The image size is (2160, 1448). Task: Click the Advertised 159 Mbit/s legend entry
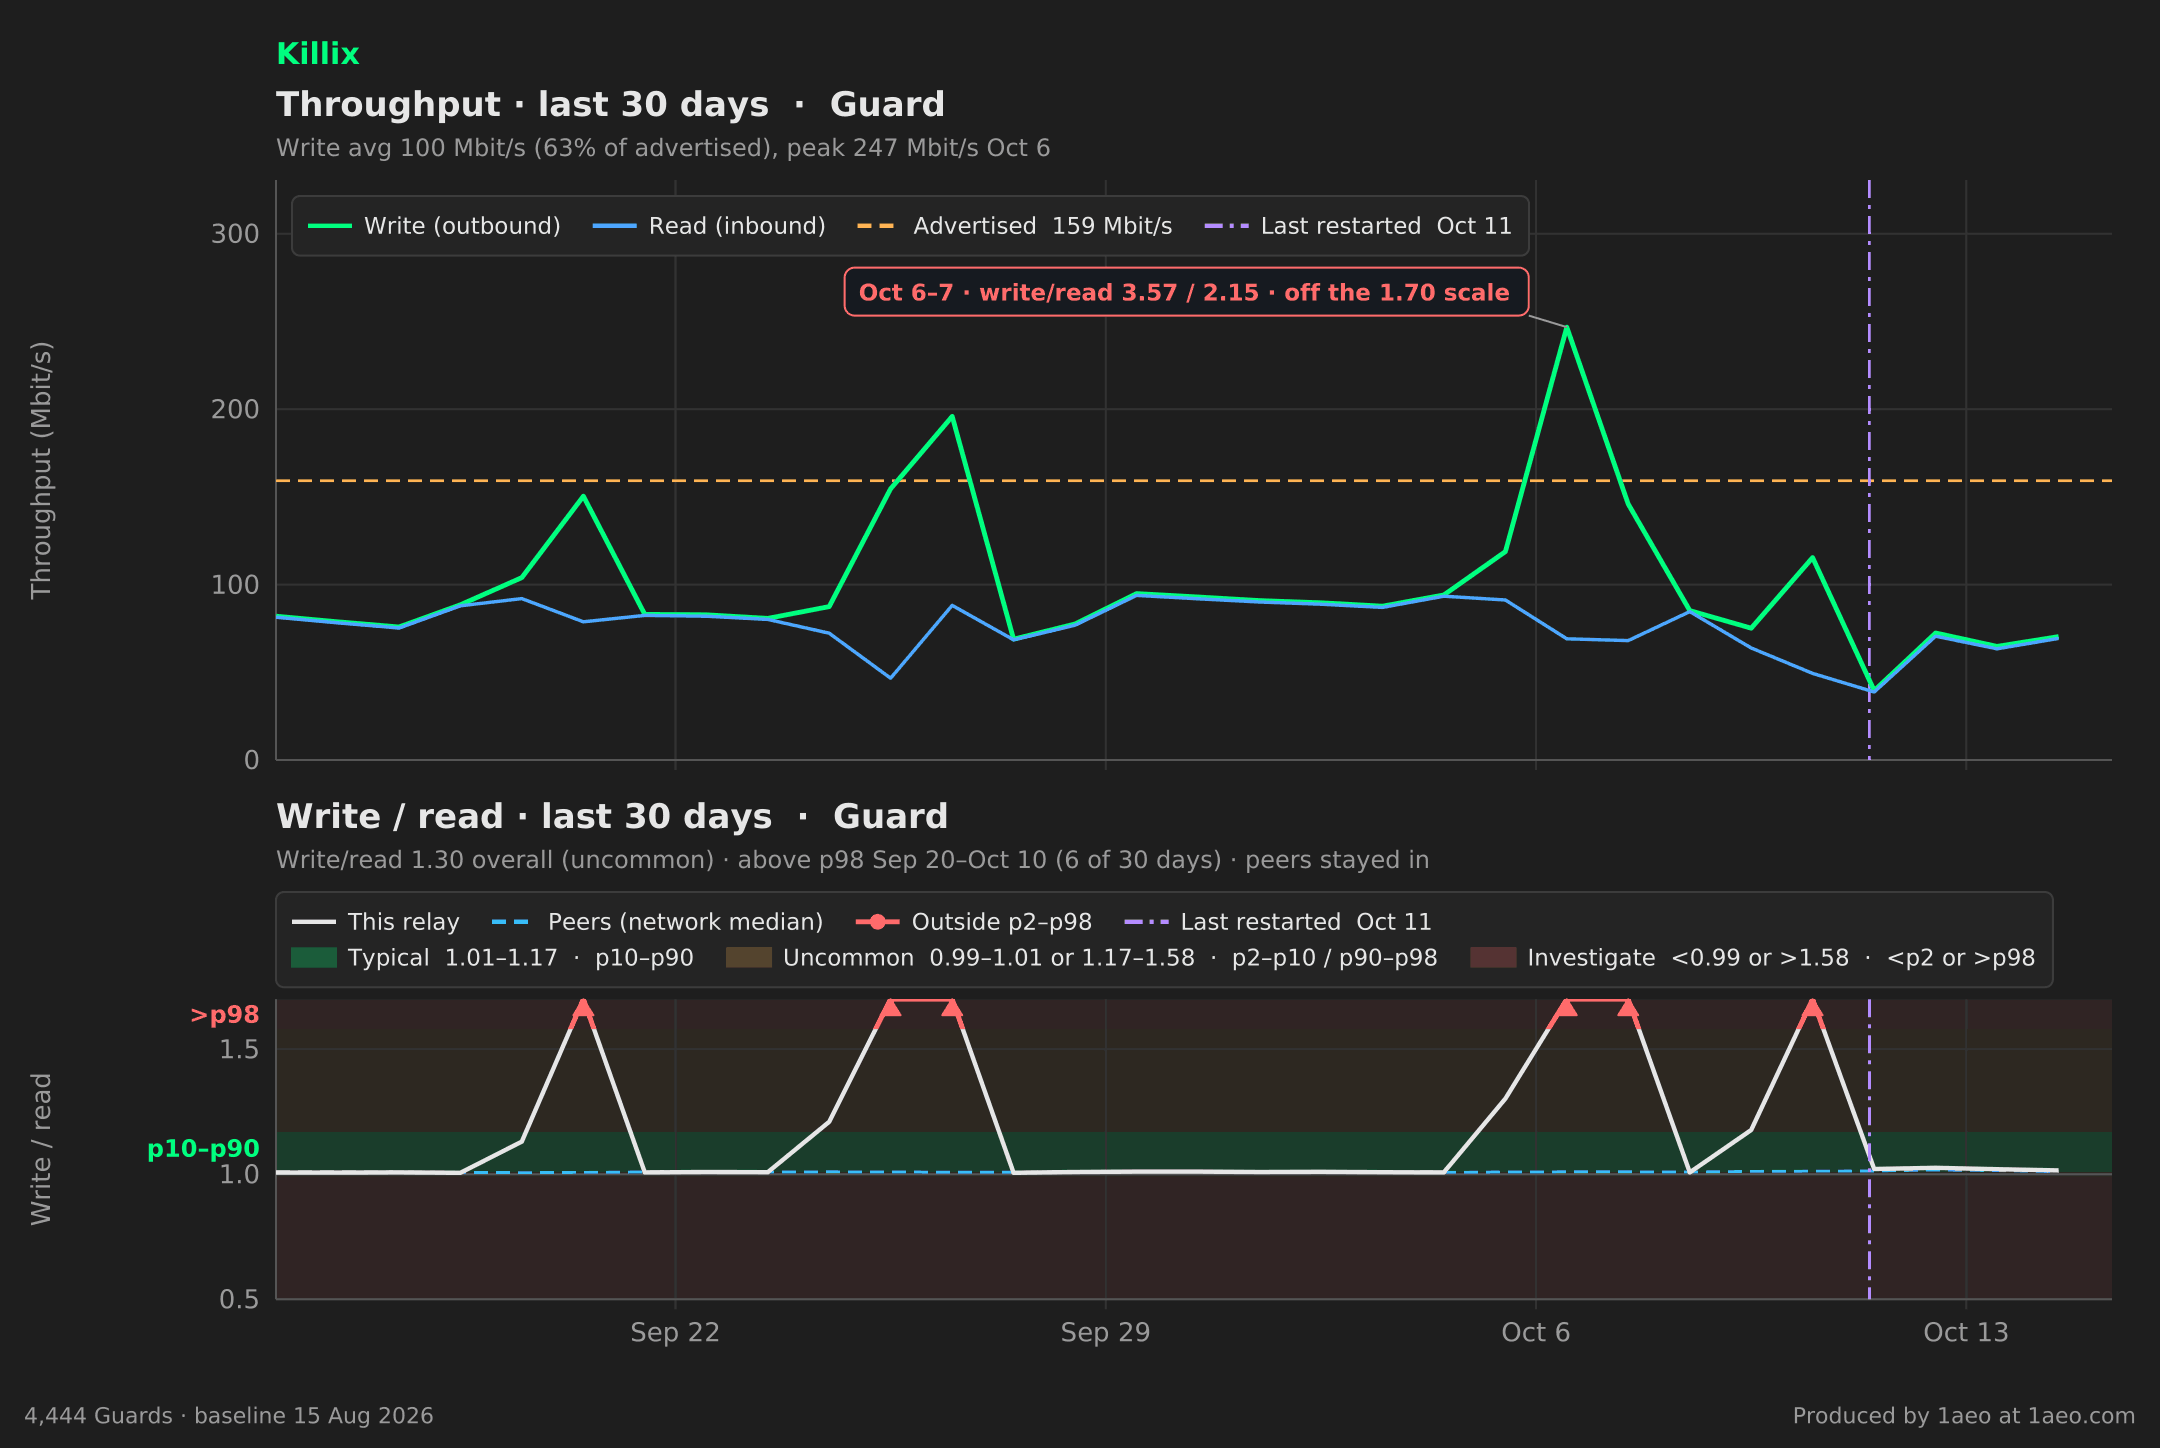pyautogui.click(x=1015, y=226)
